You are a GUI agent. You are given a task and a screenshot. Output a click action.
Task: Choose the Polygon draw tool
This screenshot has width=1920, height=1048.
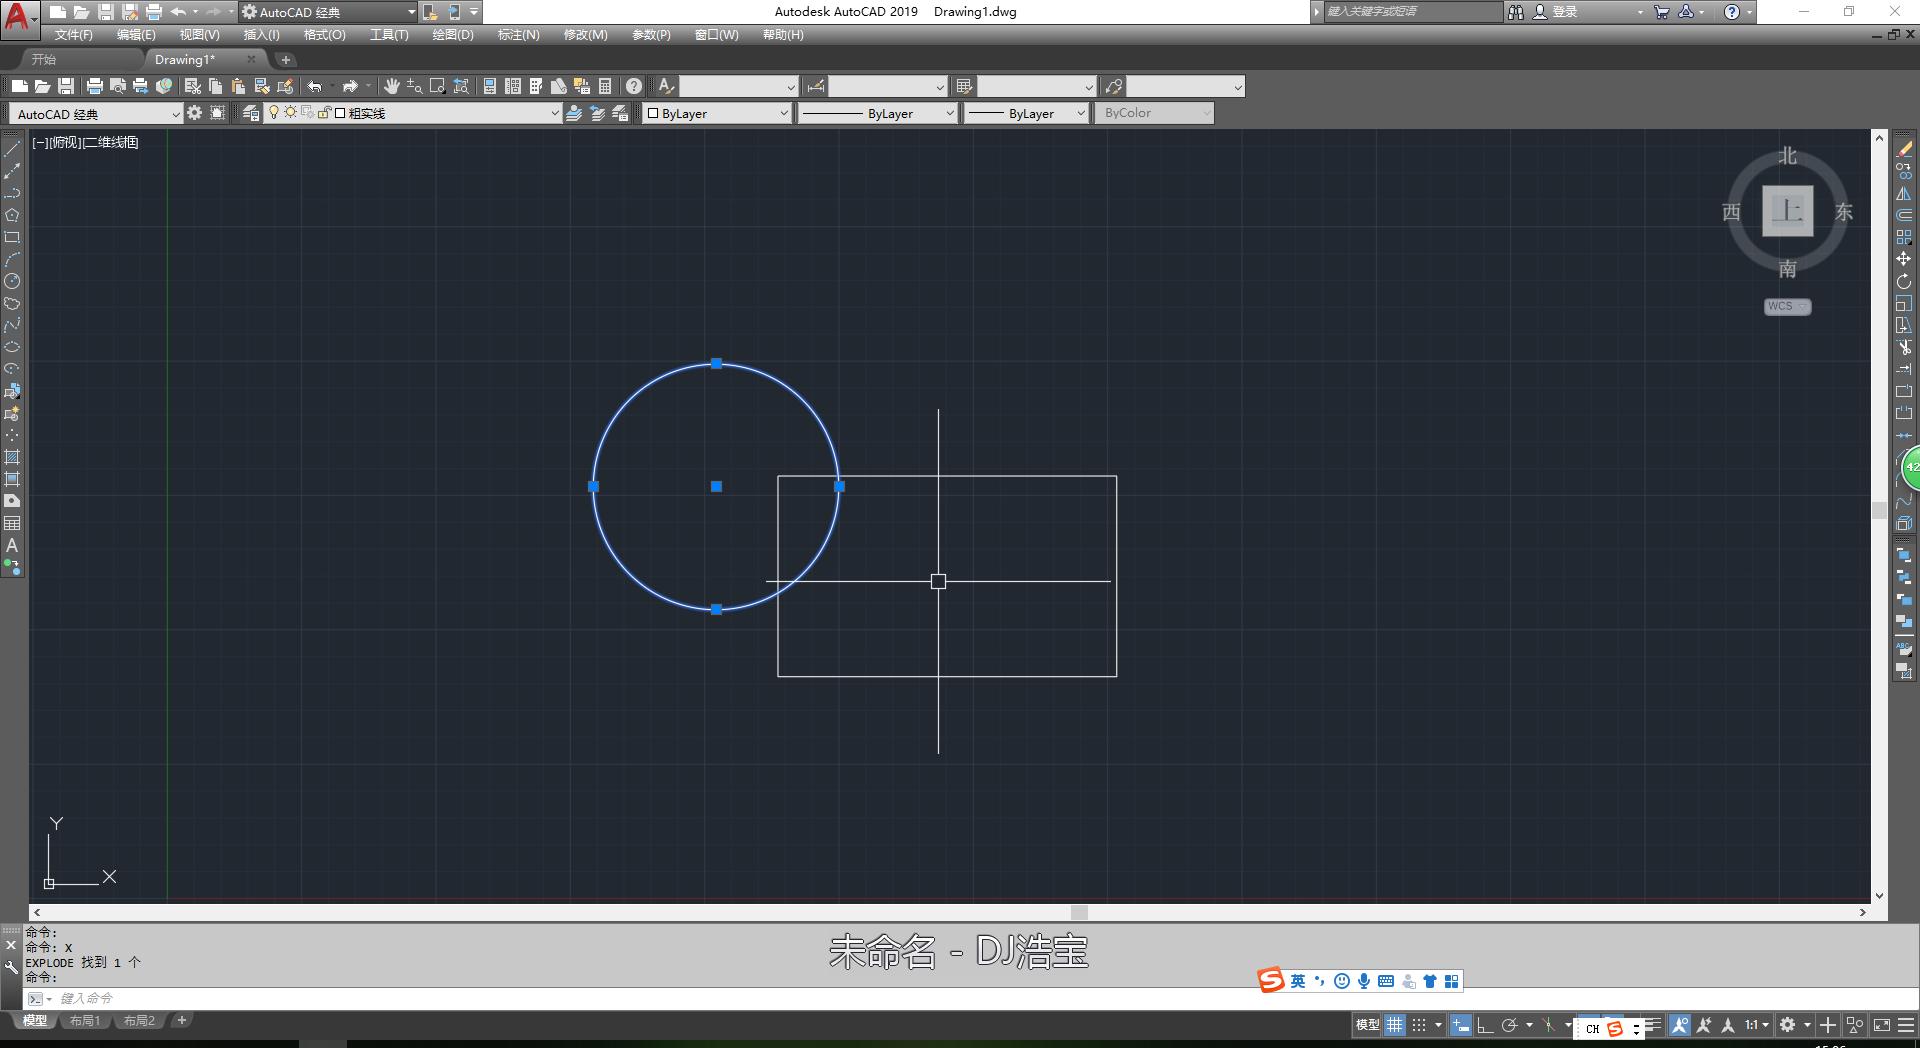point(12,215)
